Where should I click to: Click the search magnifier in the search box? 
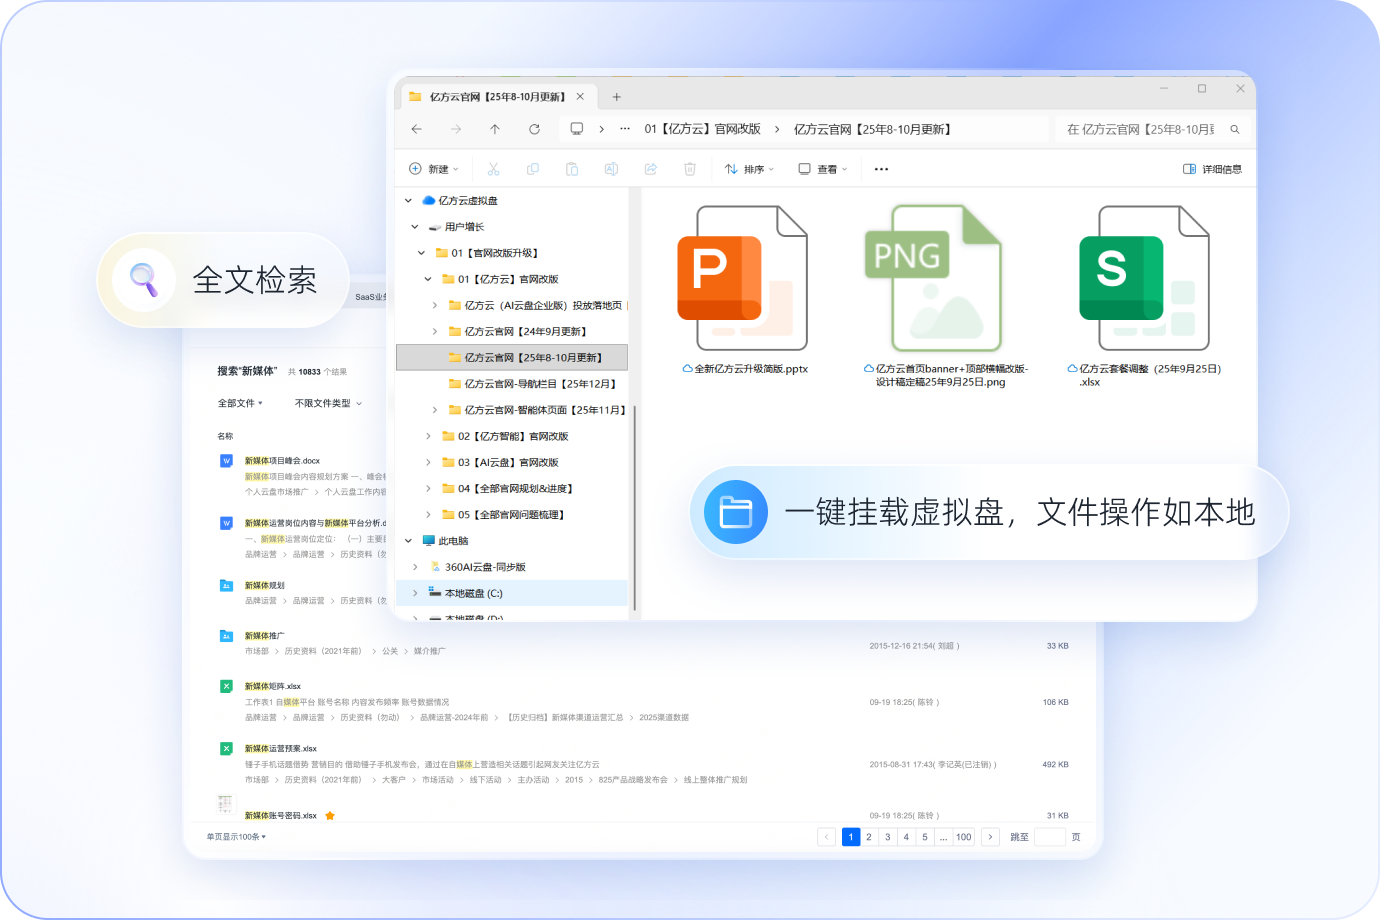click(x=1235, y=129)
